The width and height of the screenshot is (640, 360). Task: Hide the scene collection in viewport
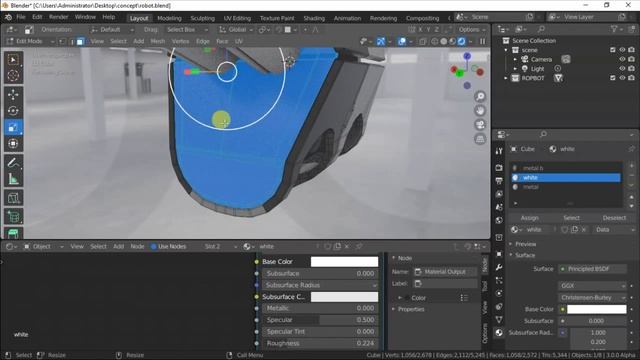click(x=622, y=50)
